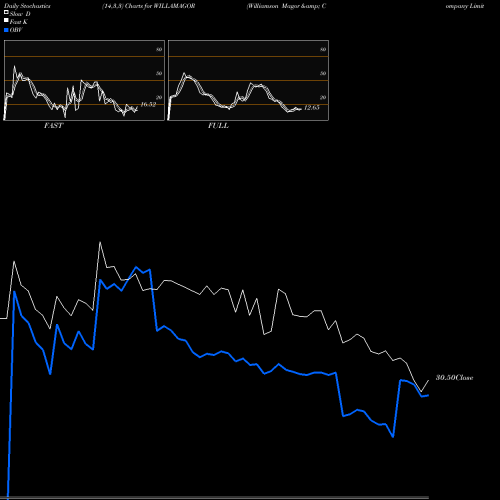
Task: Click the 20 level label in FAST chart
Action: point(159,97)
